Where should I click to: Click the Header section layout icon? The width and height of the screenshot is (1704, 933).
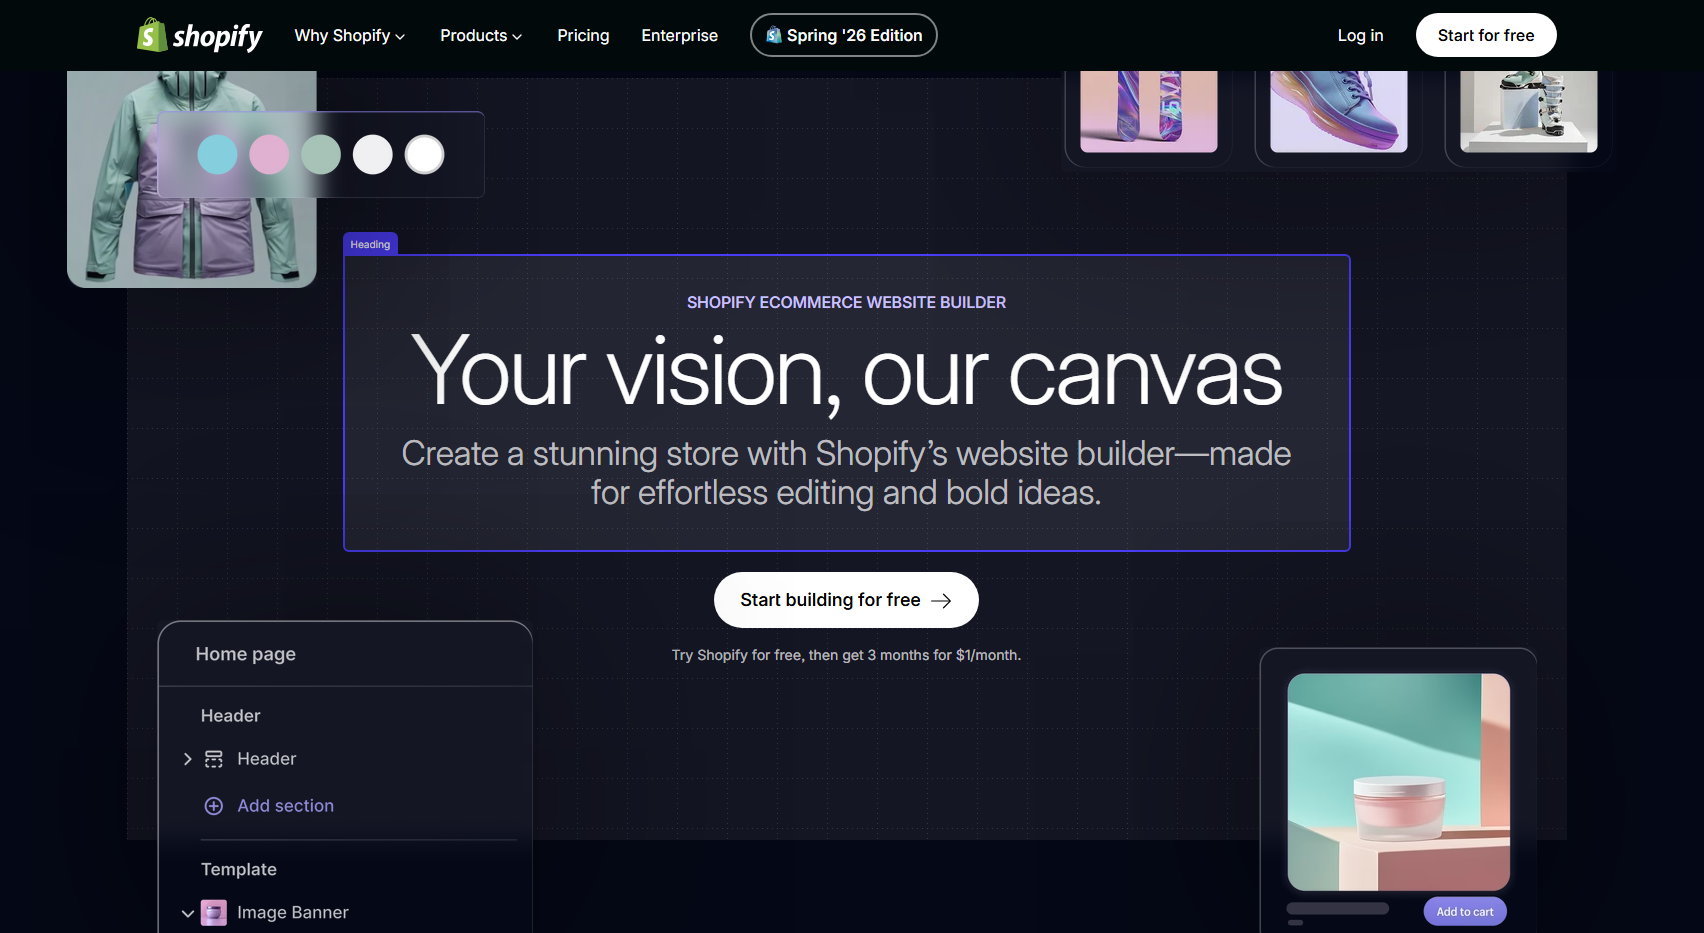(x=214, y=759)
